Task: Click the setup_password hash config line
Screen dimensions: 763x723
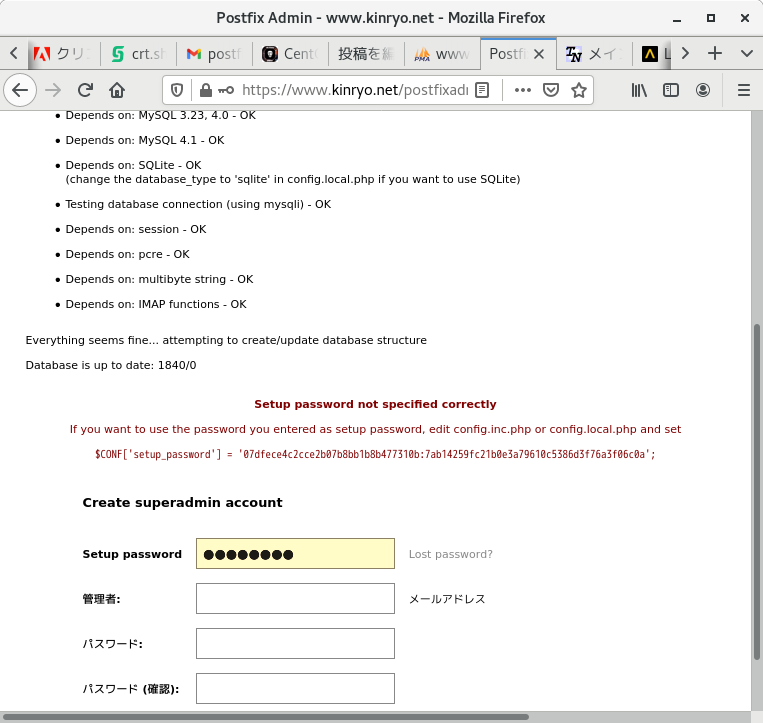Action: coord(375,454)
